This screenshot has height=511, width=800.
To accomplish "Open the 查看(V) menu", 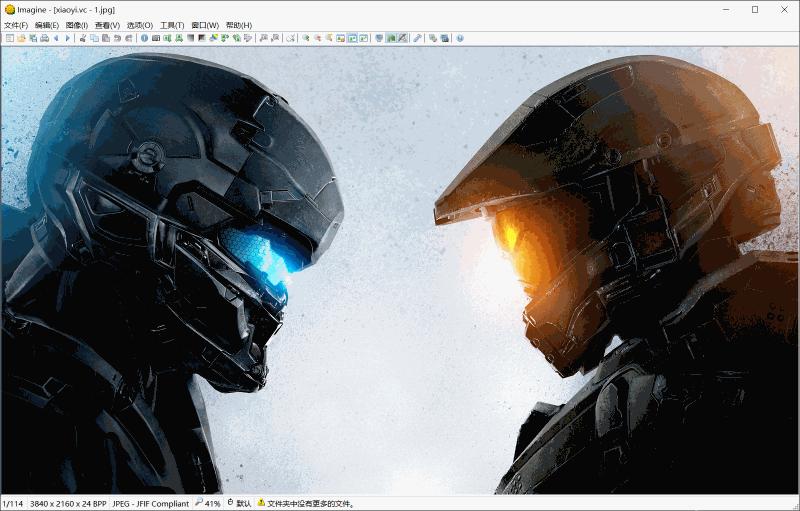I will point(107,25).
